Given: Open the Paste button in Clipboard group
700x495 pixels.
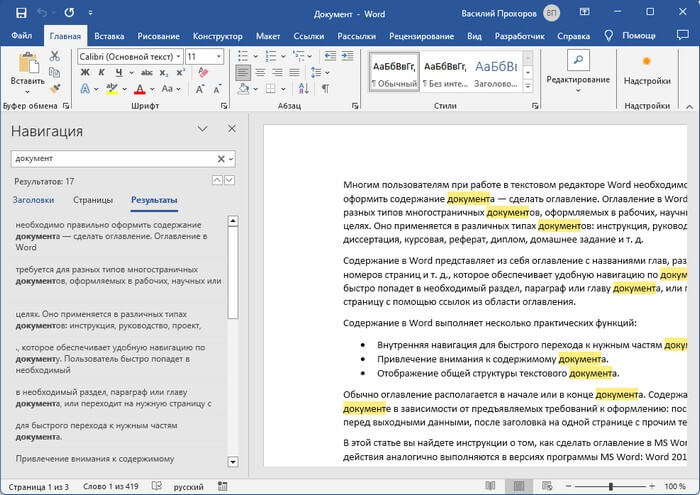Looking at the screenshot, I should pos(28,73).
